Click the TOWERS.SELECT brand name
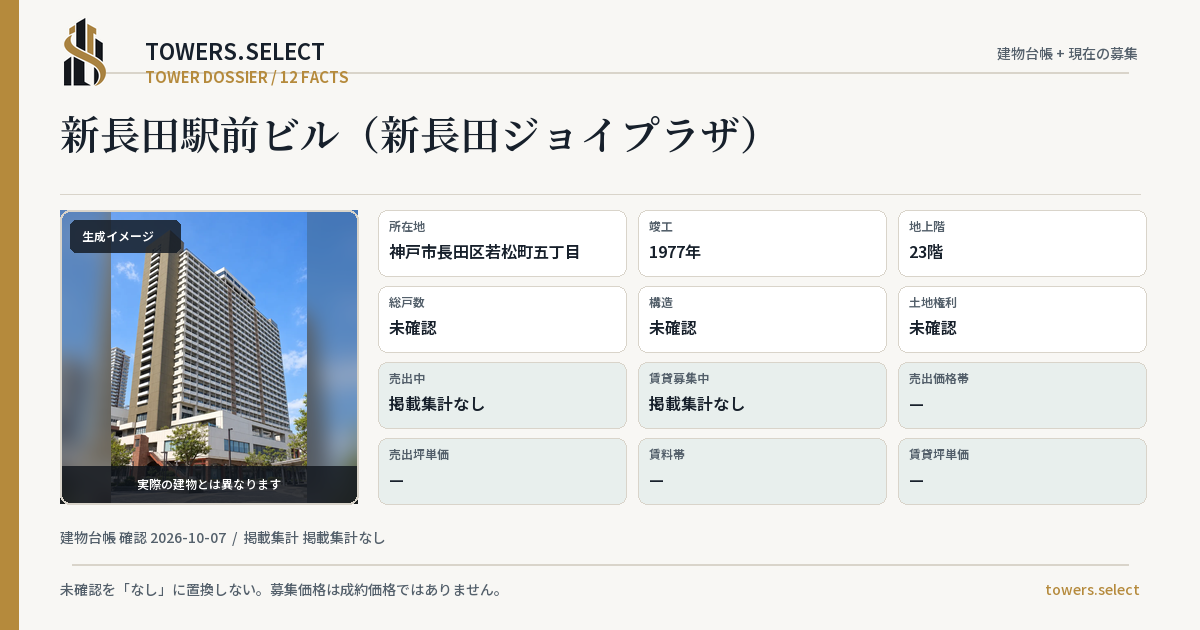 [235, 52]
